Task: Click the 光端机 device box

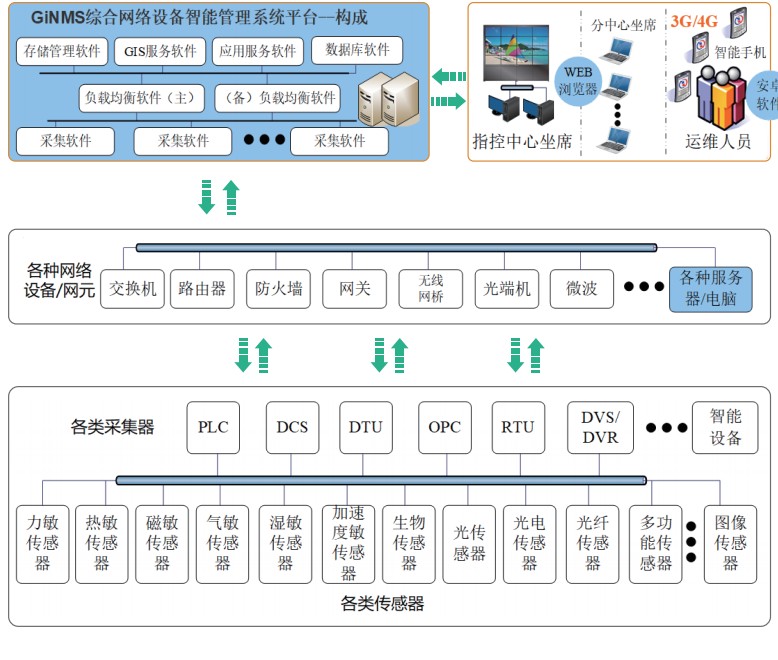Action: click(x=507, y=289)
